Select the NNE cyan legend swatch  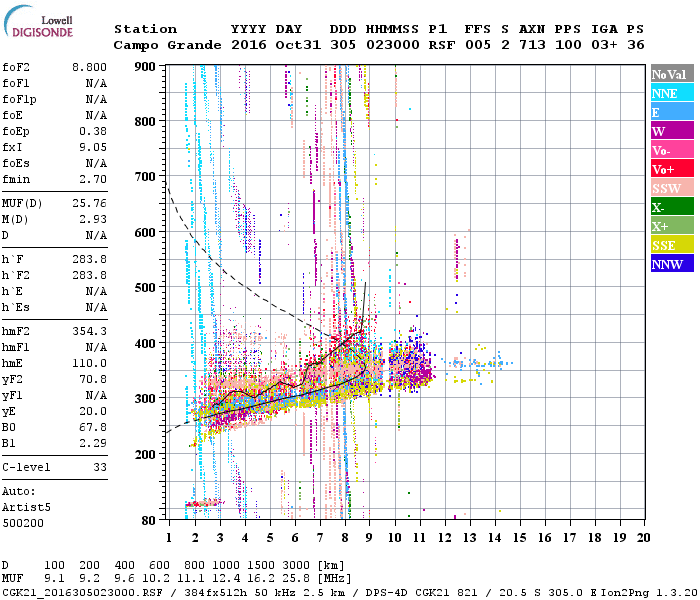point(672,92)
